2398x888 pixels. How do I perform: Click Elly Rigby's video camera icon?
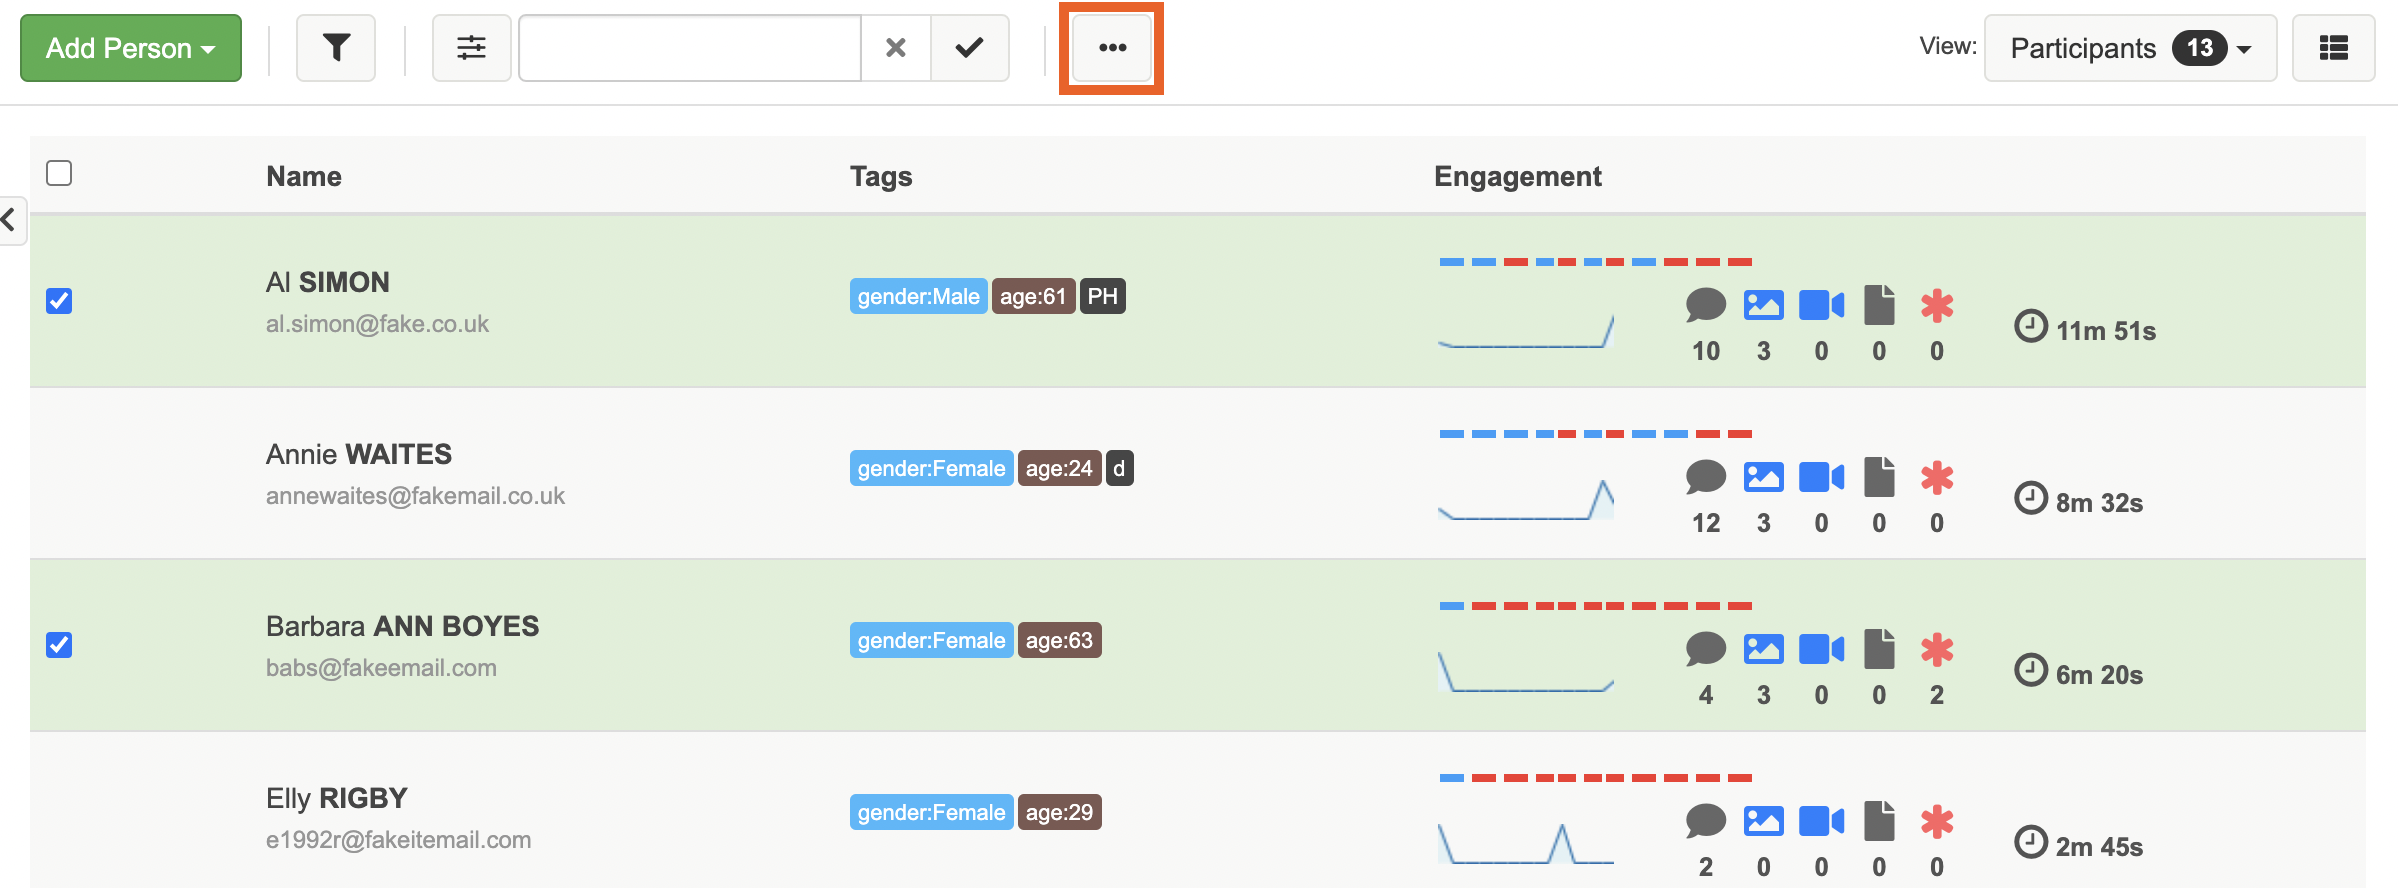click(1821, 822)
